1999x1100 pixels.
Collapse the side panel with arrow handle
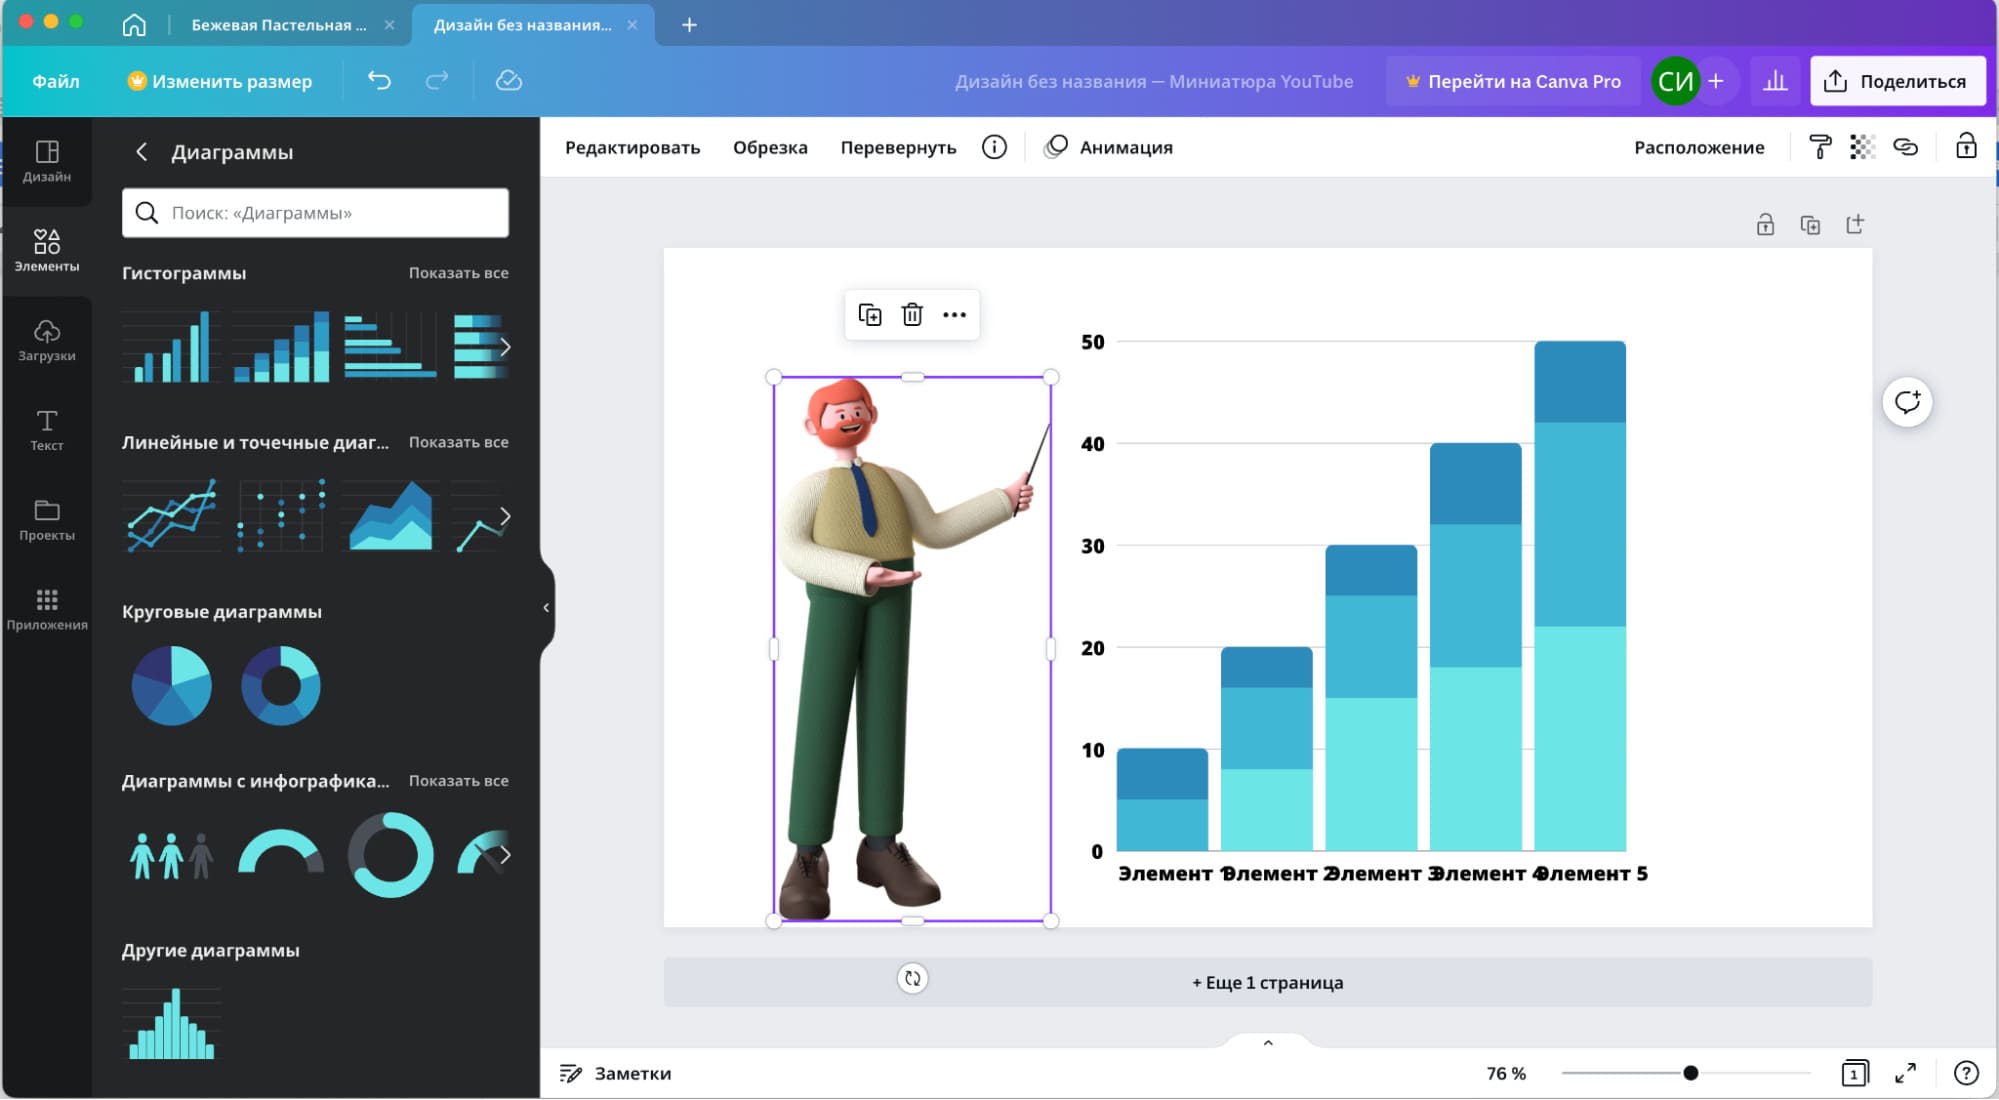coord(546,607)
